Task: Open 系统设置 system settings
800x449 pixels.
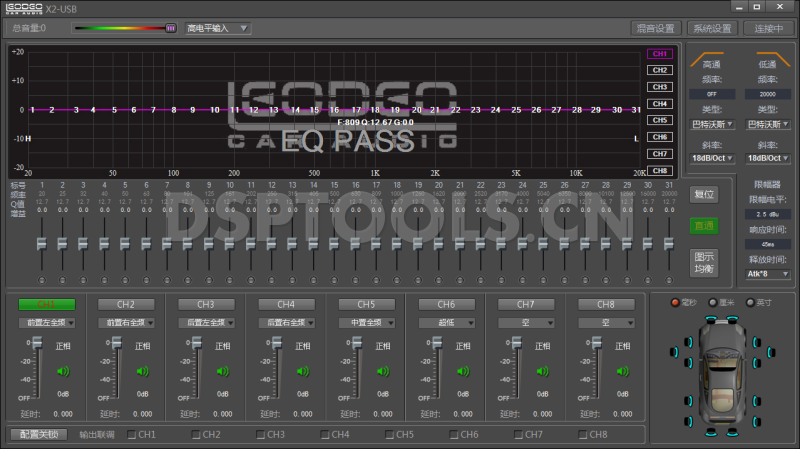Action: pos(712,29)
